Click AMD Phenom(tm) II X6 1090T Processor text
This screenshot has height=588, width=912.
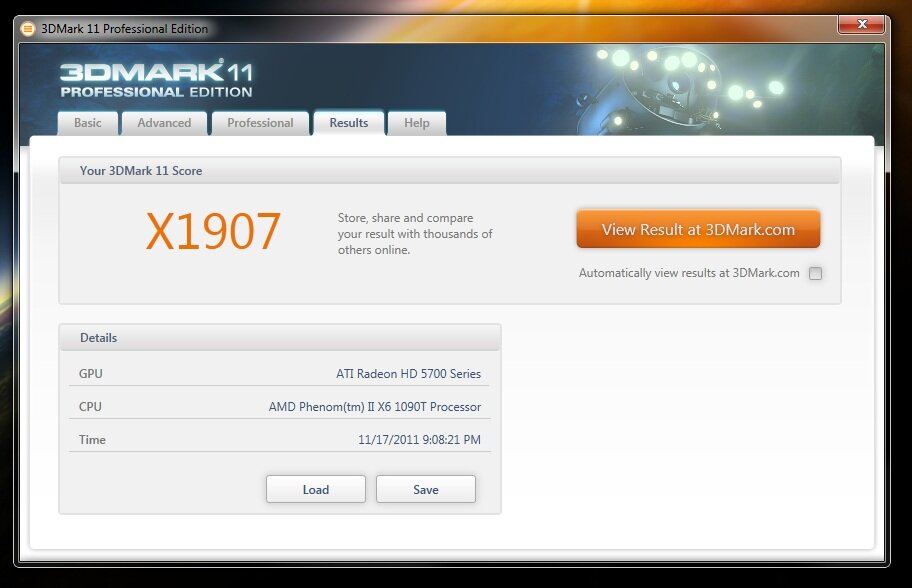[x=375, y=407]
